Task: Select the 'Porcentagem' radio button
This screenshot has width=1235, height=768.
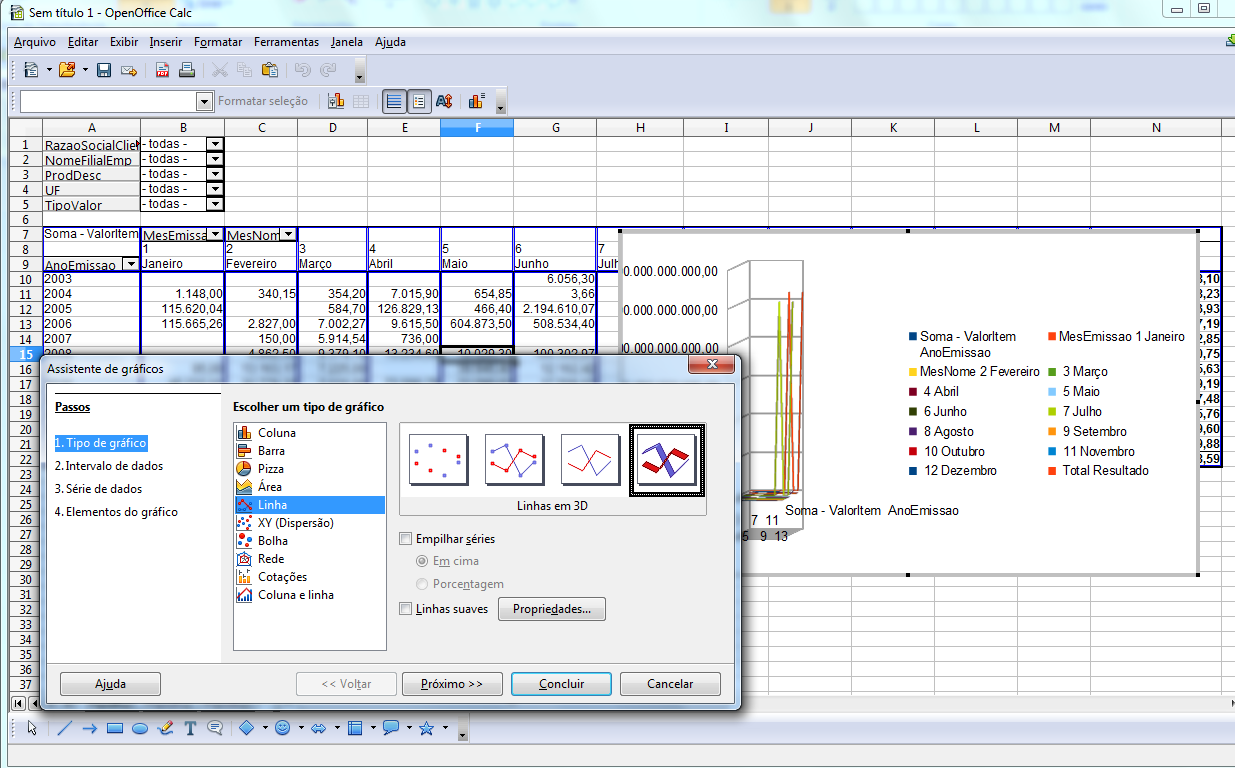Action: pos(424,585)
